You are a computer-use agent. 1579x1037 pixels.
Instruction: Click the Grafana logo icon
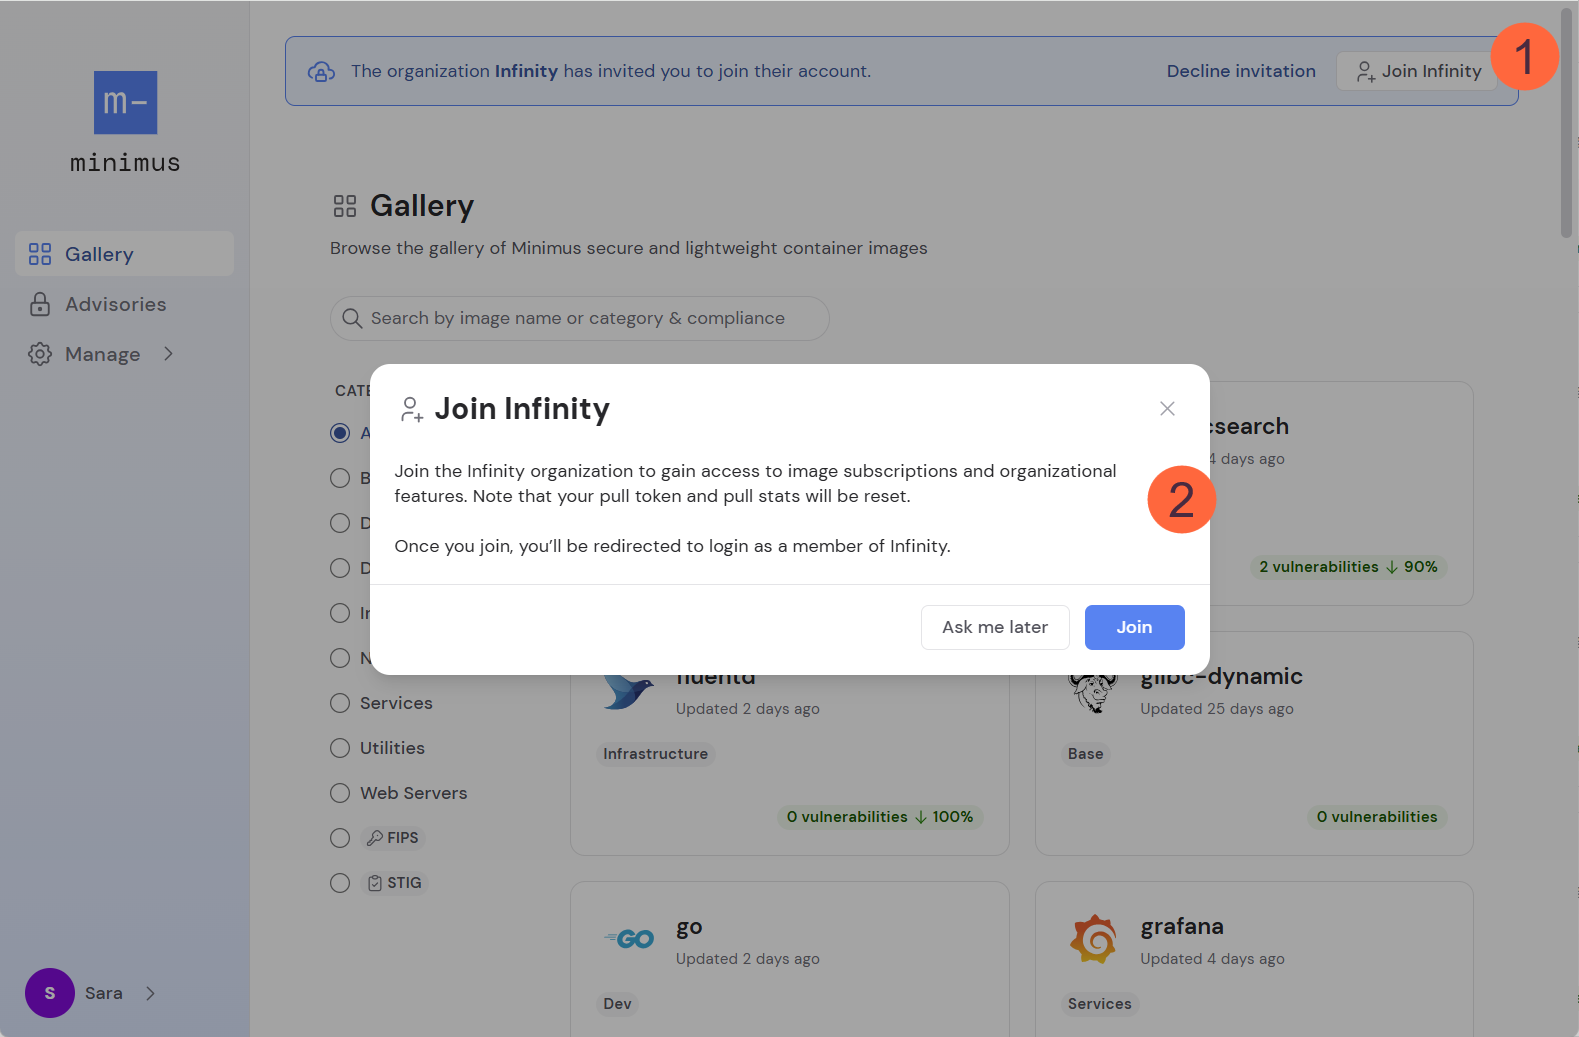click(x=1093, y=939)
